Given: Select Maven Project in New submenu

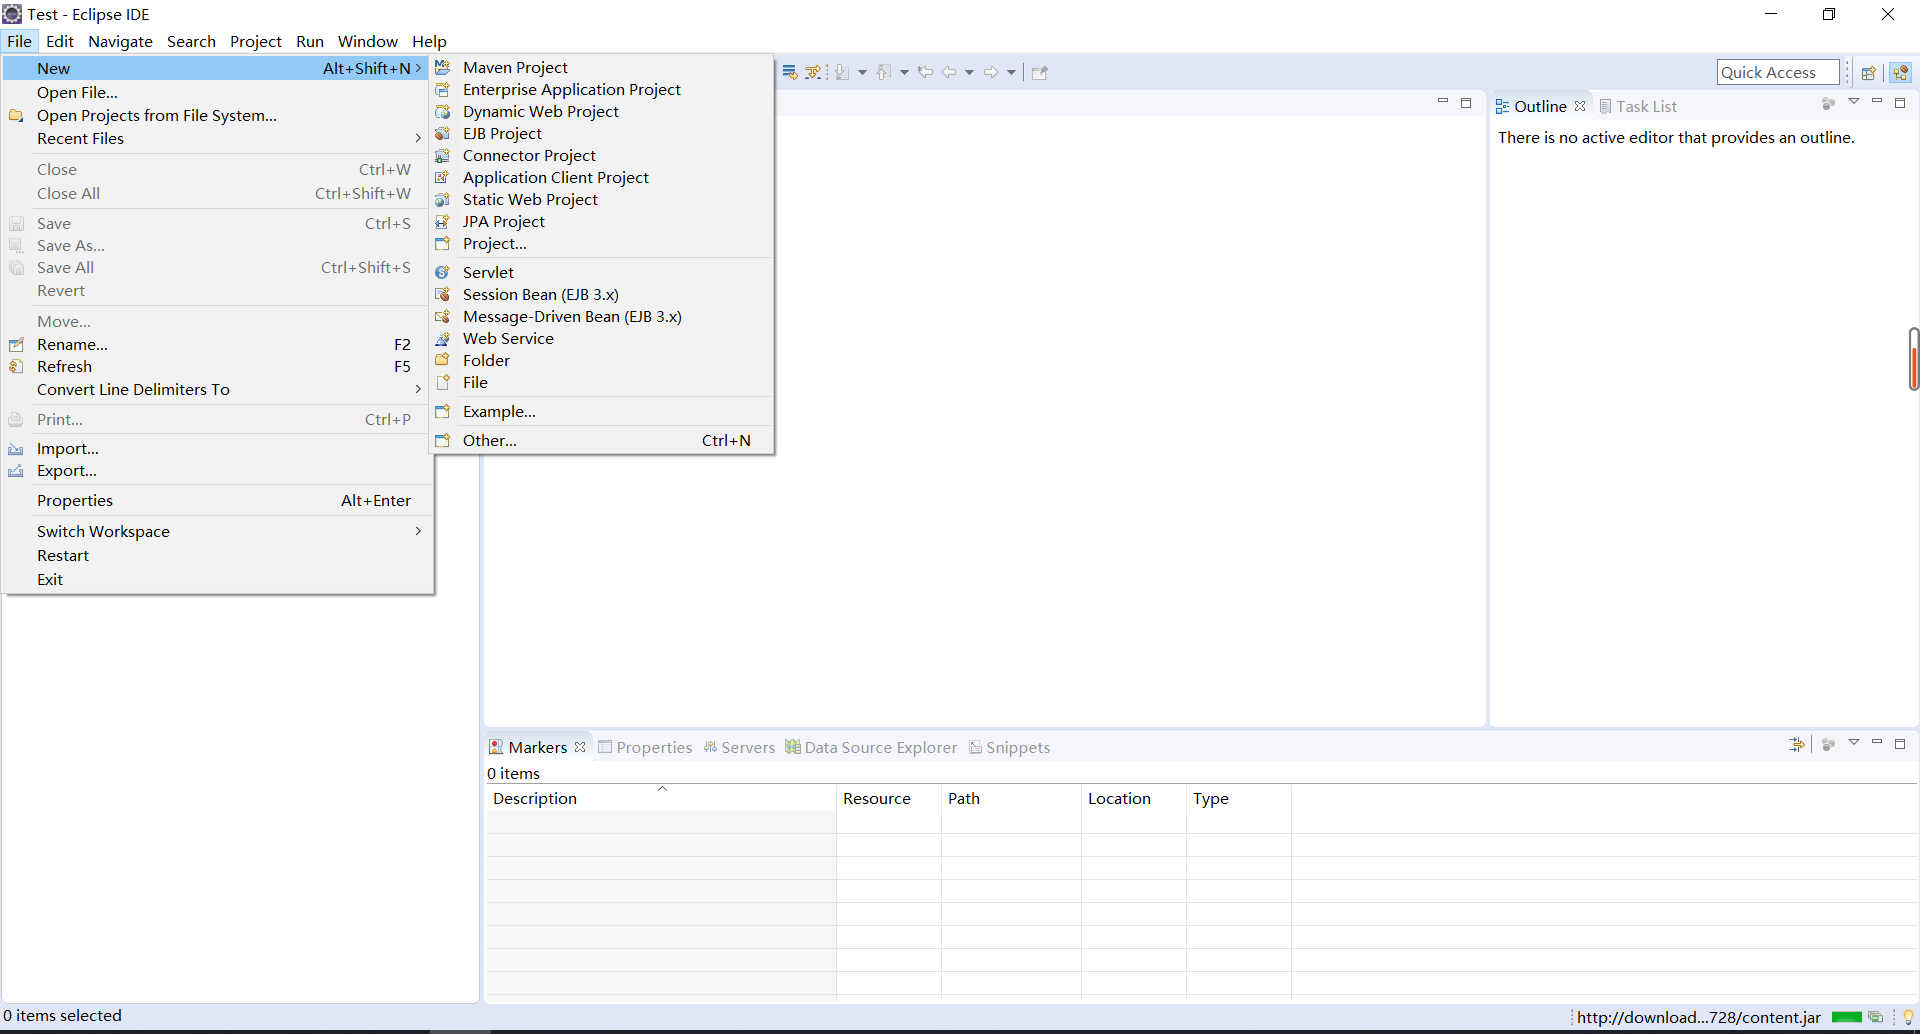Looking at the screenshot, I should point(602,67).
